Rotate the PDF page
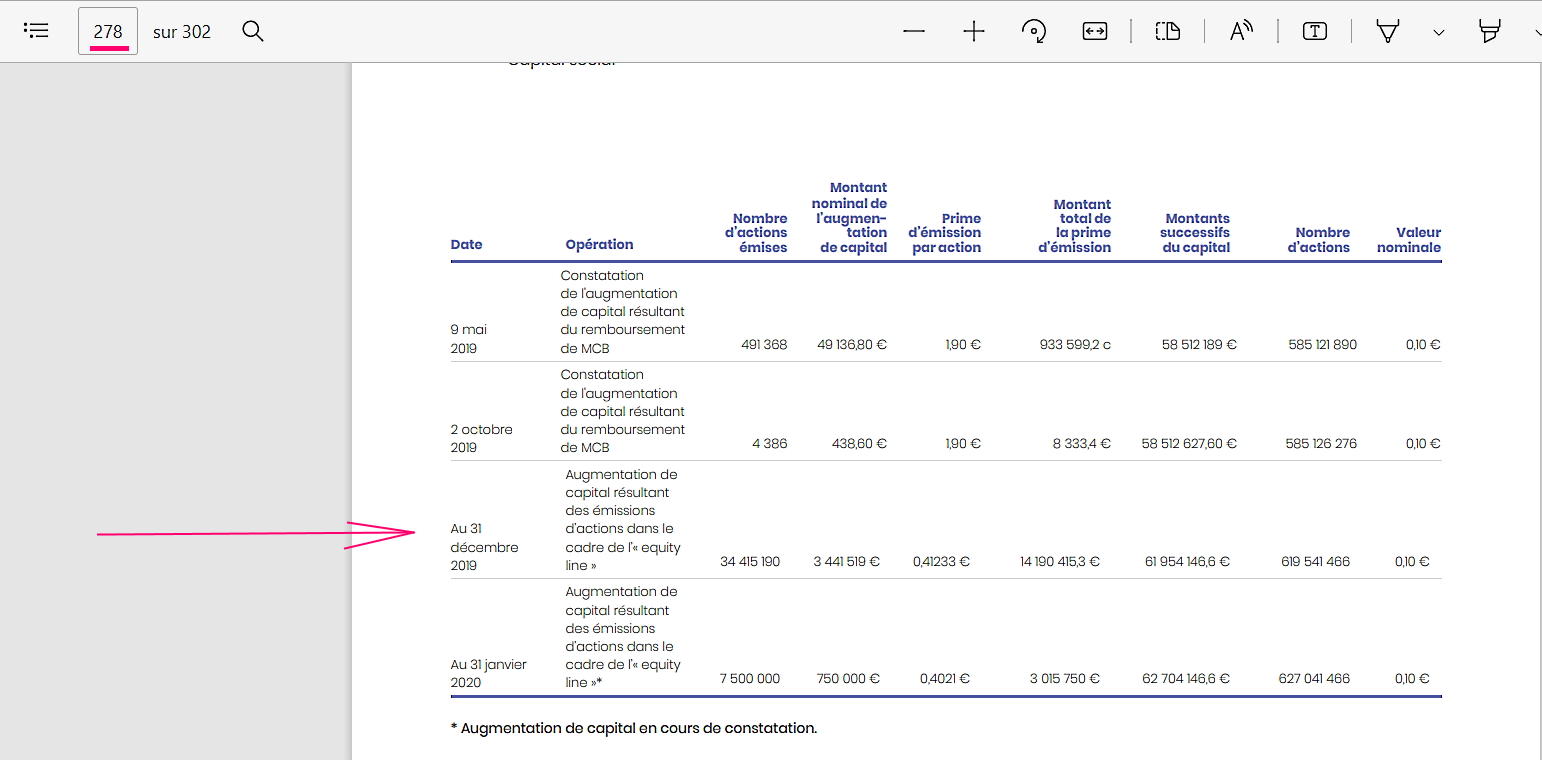Viewport: 1542px width, 760px height. tap(1034, 31)
